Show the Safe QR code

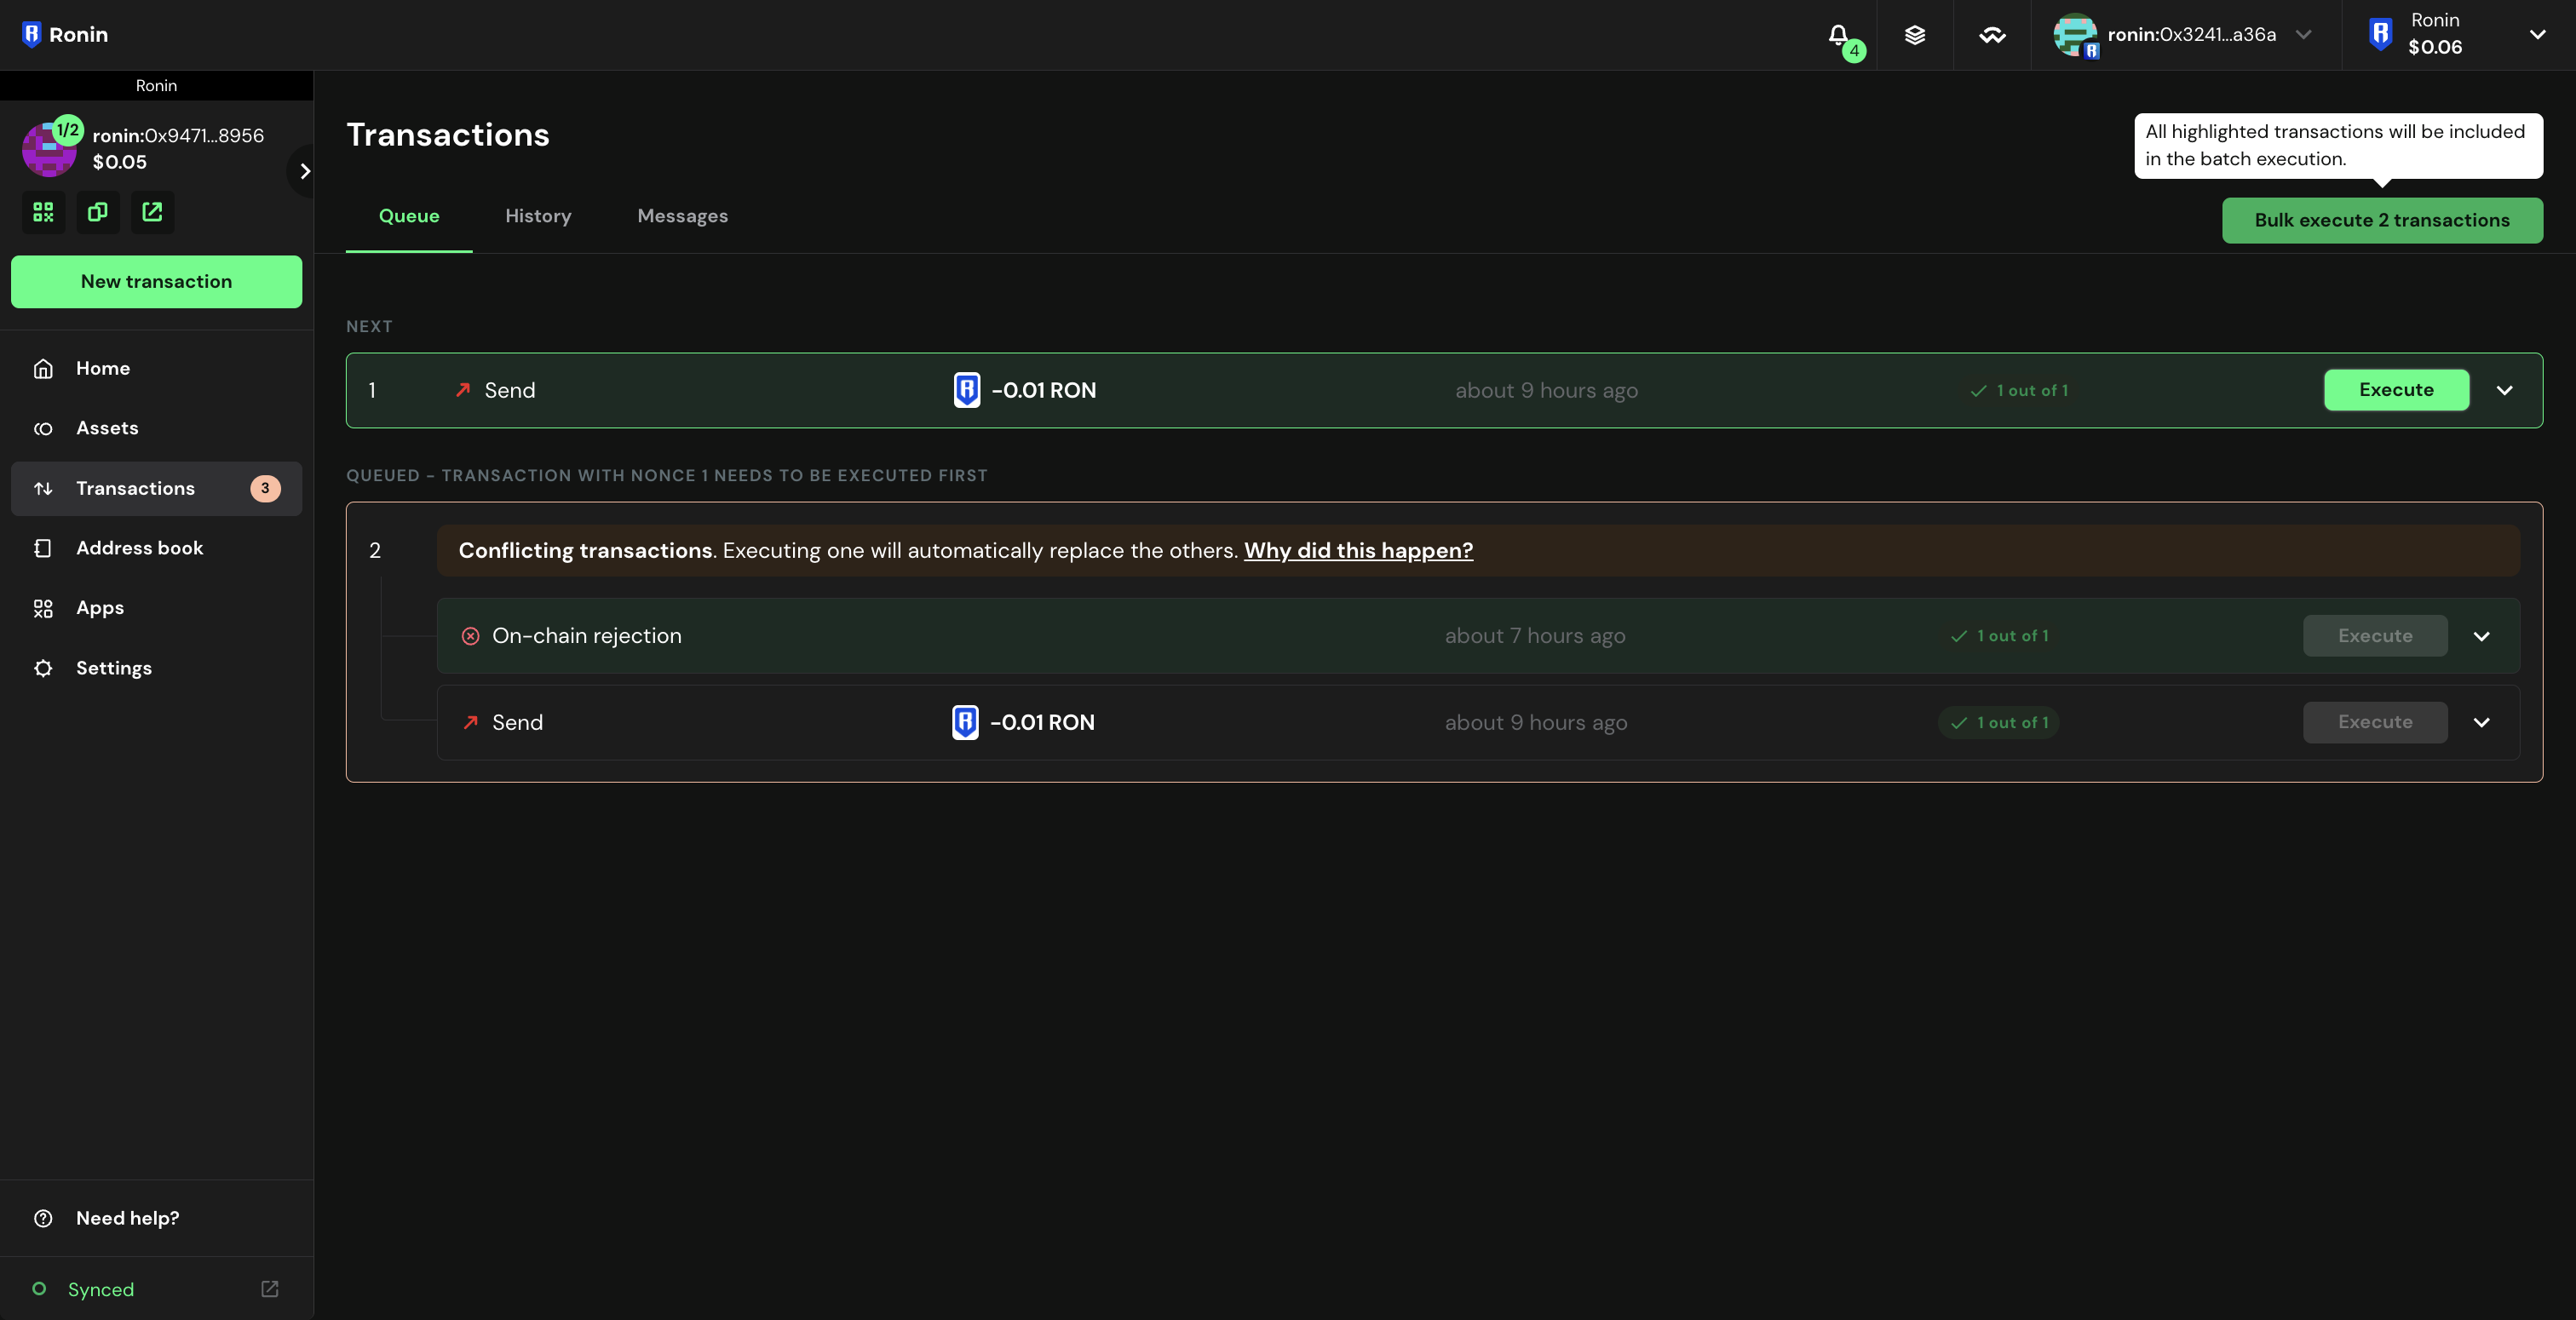43,212
